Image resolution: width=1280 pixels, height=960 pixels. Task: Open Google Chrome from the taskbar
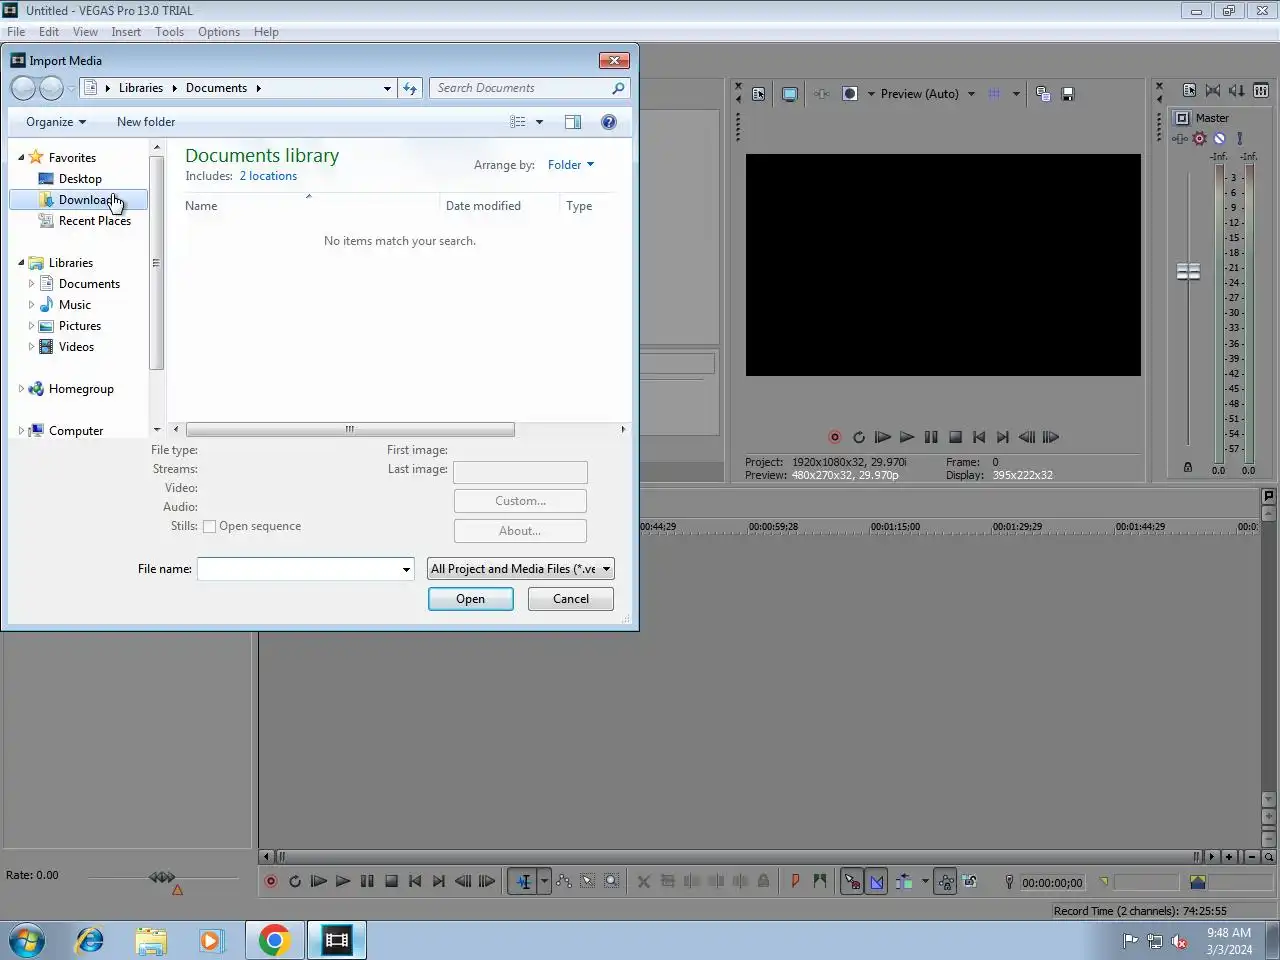point(275,940)
